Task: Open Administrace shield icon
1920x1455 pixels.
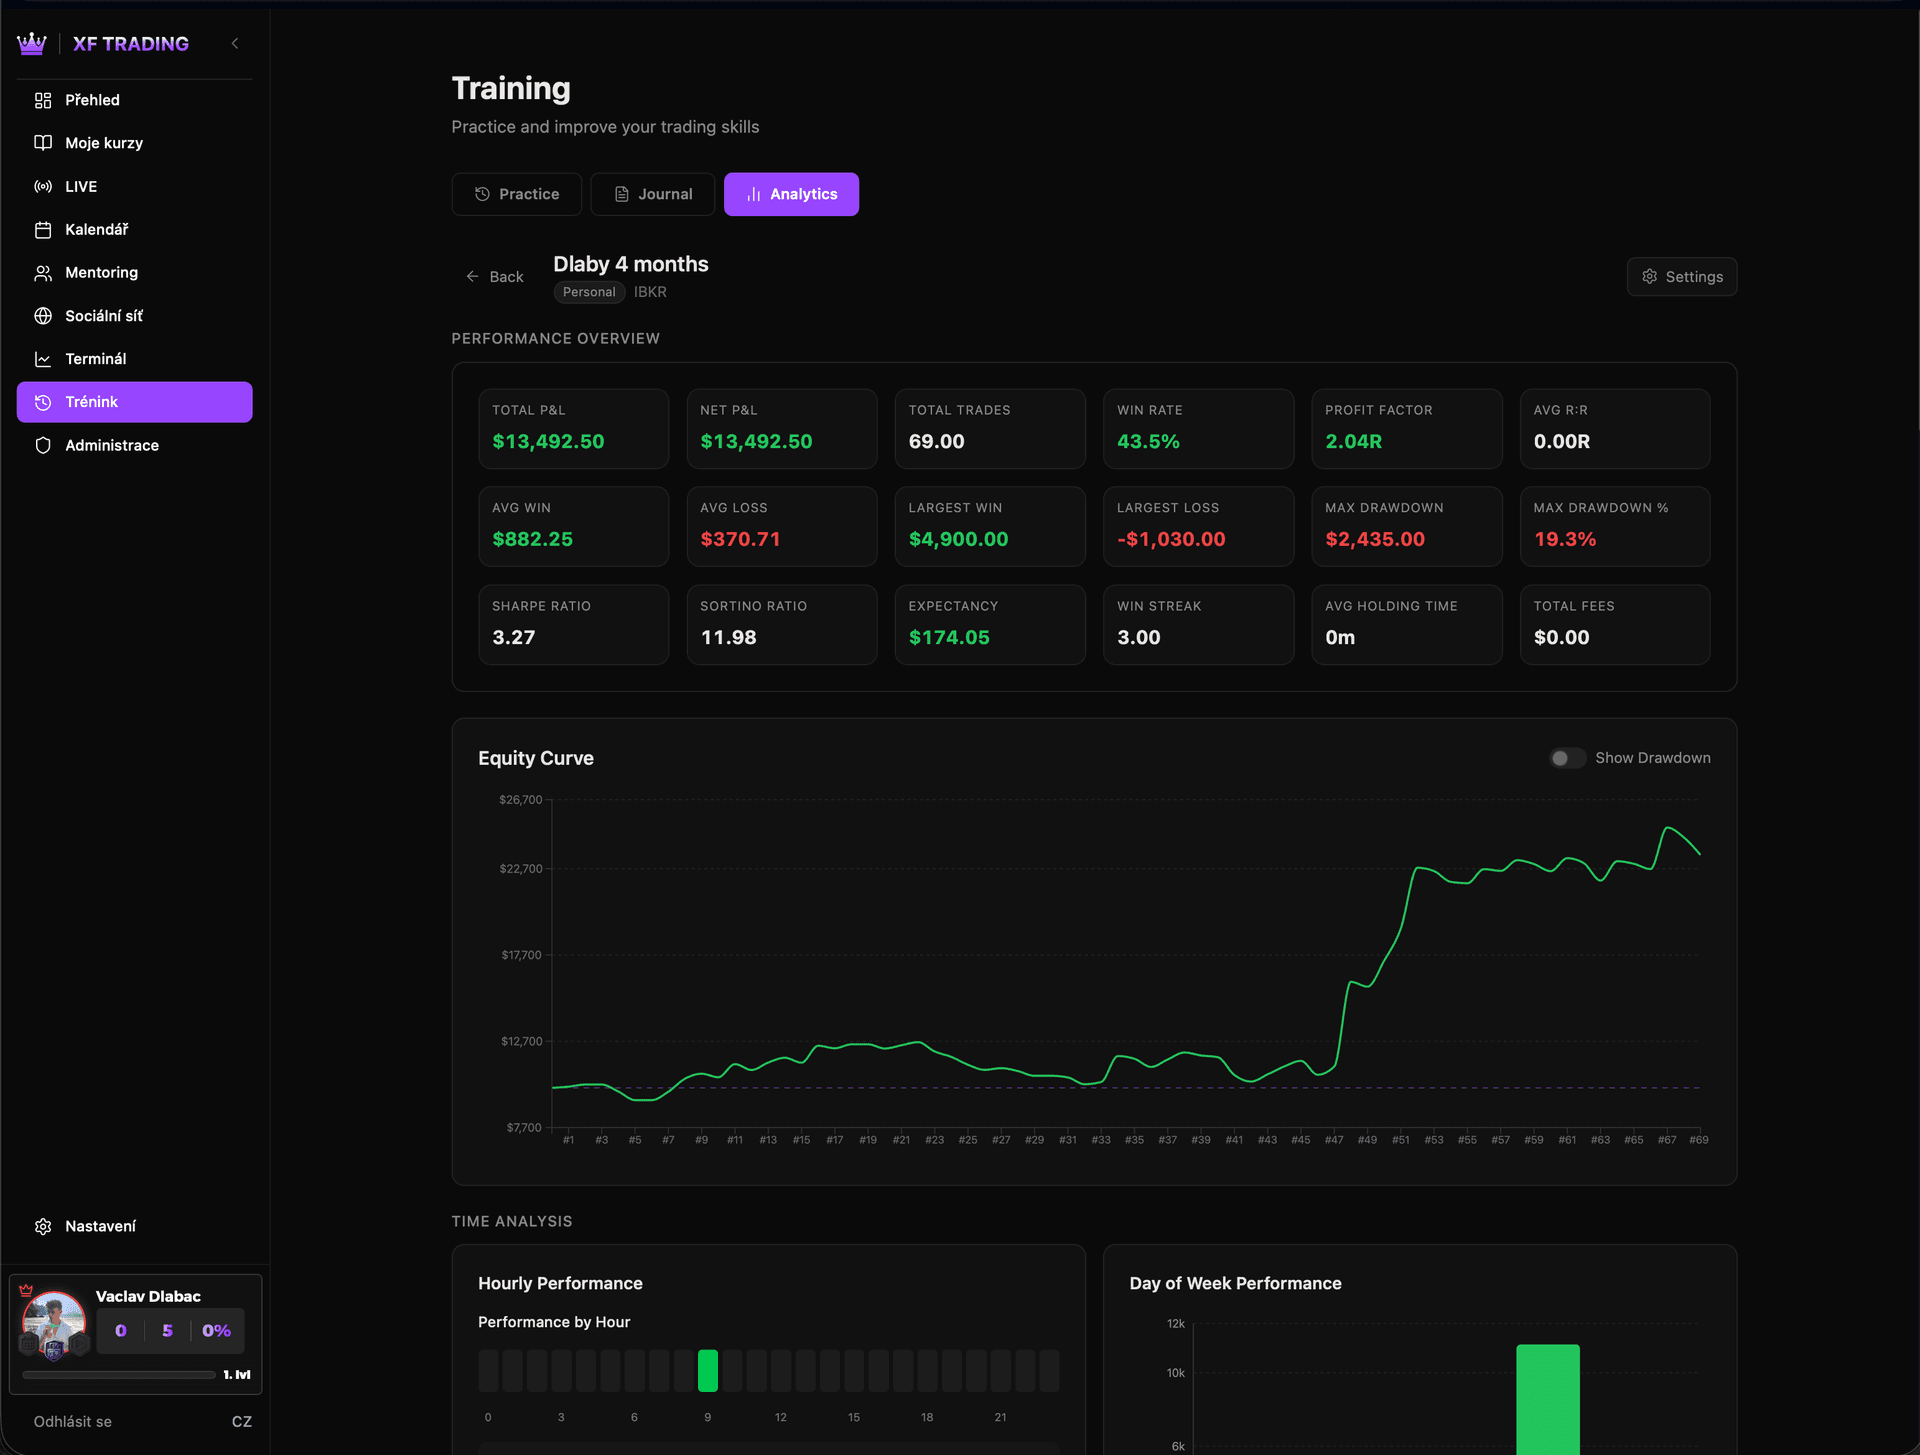Action: 43,446
